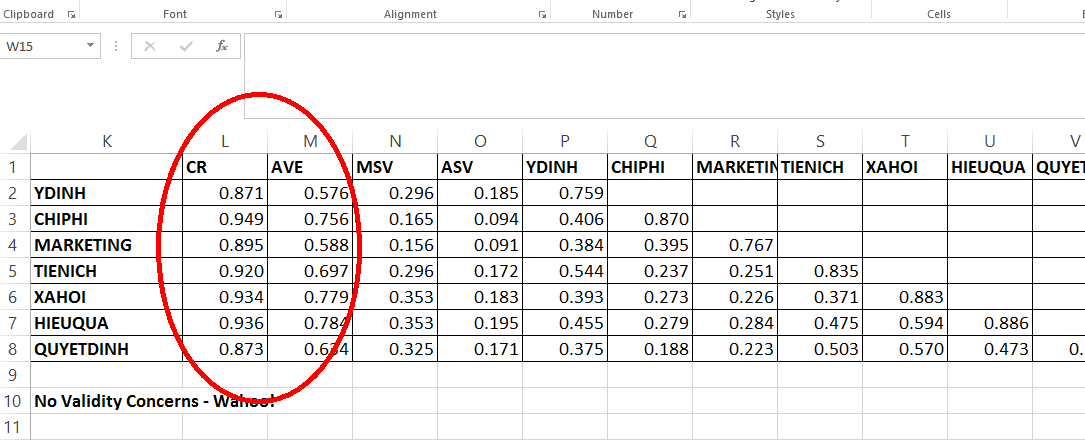Click the CR header cell
Viewport: 1085px width, 440px height.
click(225, 167)
